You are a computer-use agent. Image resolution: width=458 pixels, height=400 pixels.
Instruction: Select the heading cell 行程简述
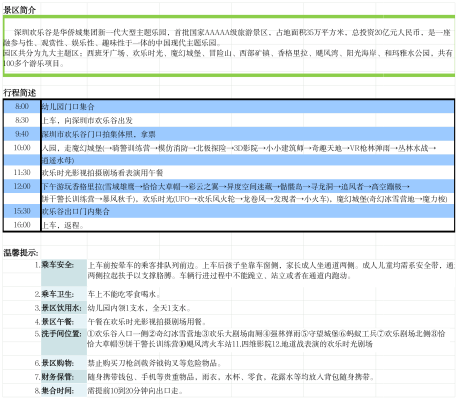tap(19, 93)
